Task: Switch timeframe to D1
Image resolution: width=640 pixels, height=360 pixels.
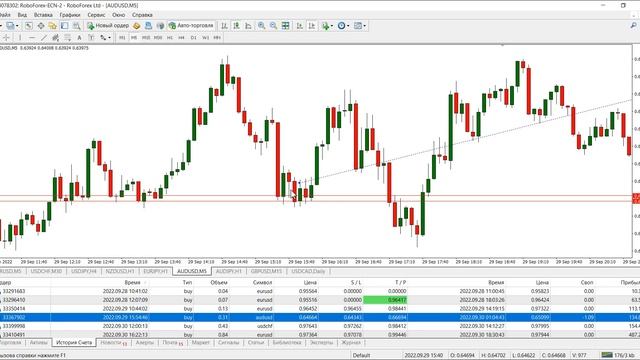Action: (193, 38)
